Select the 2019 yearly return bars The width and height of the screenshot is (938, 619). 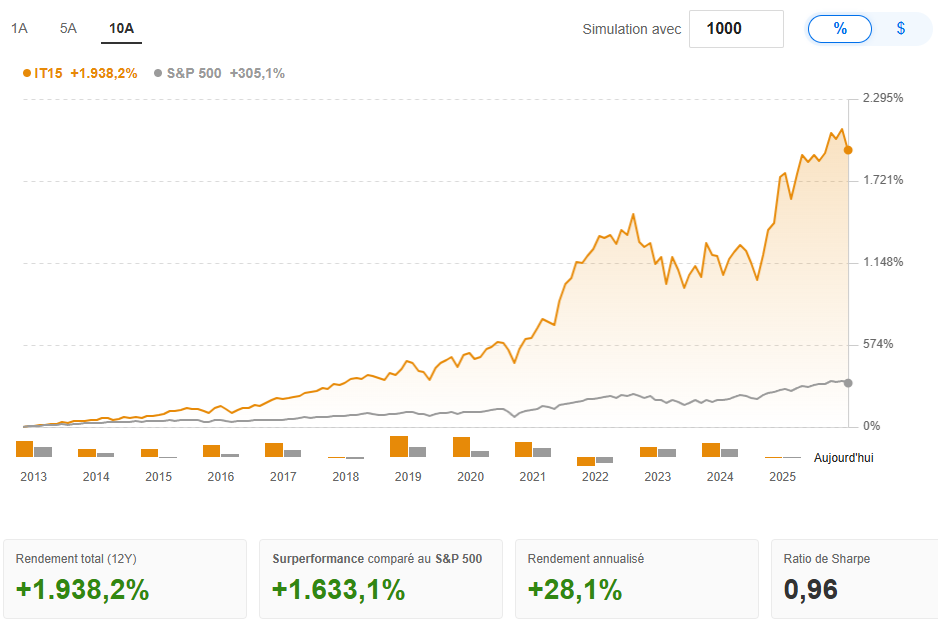coord(408,448)
